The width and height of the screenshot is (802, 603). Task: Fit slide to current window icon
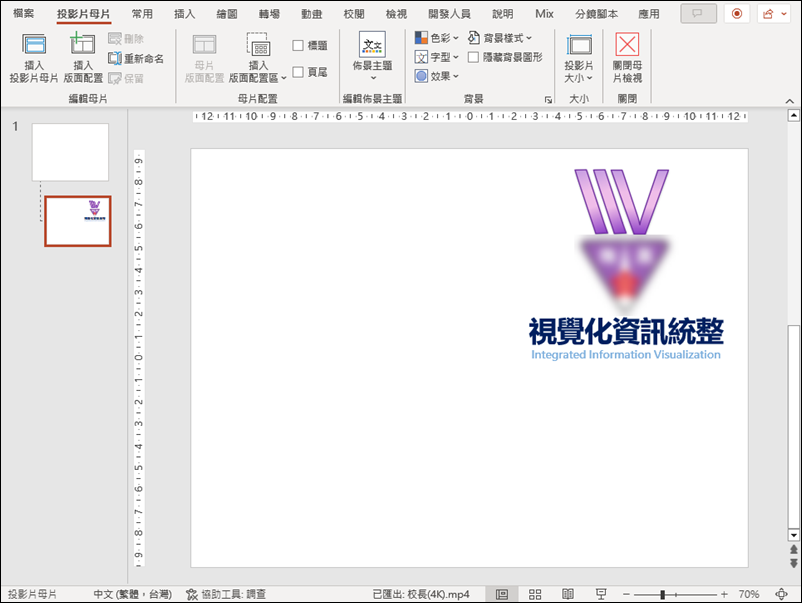782,594
